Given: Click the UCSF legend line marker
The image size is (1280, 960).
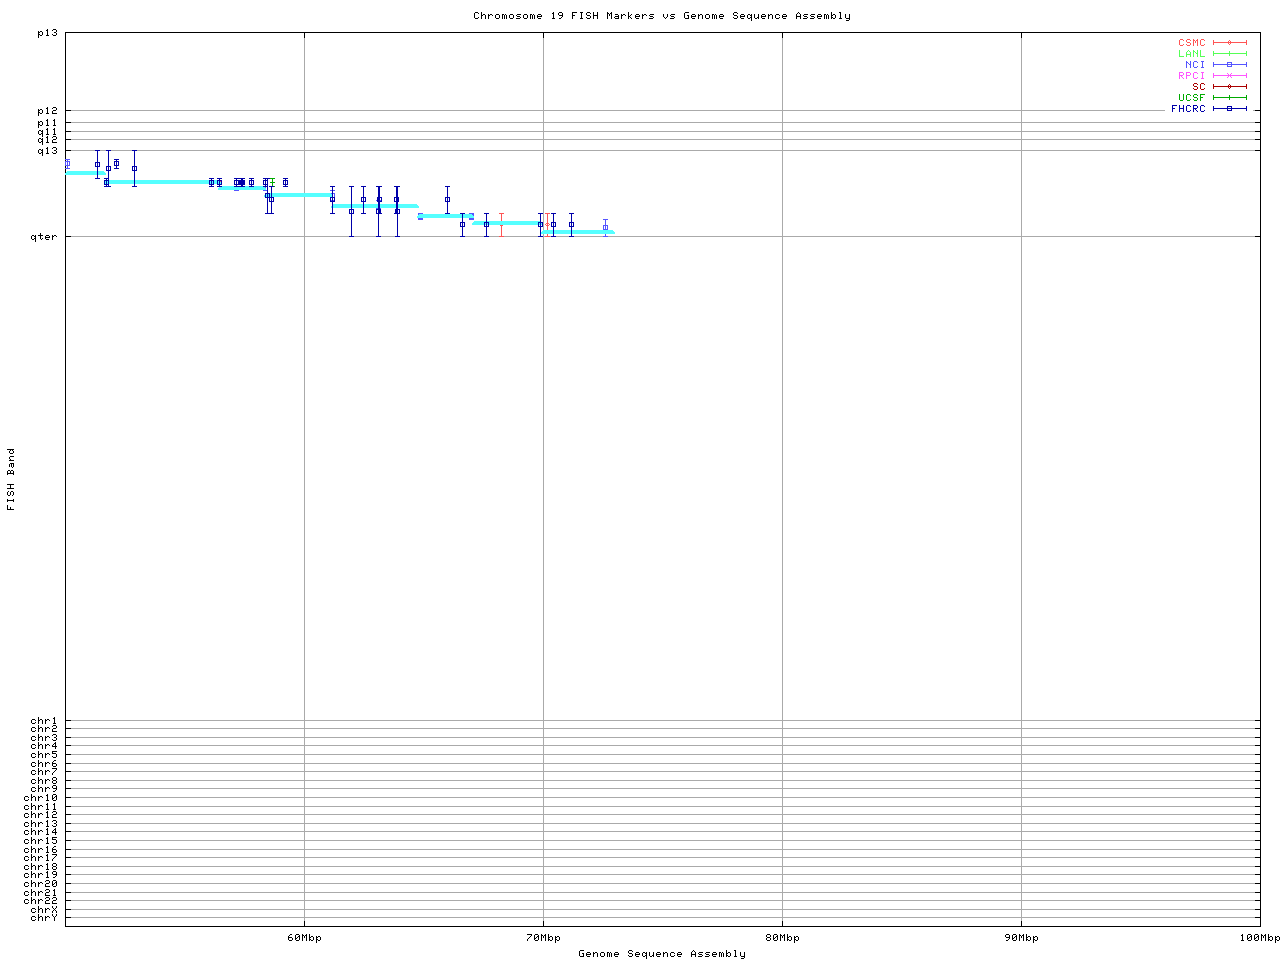Looking at the screenshot, I should click(1229, 98).
